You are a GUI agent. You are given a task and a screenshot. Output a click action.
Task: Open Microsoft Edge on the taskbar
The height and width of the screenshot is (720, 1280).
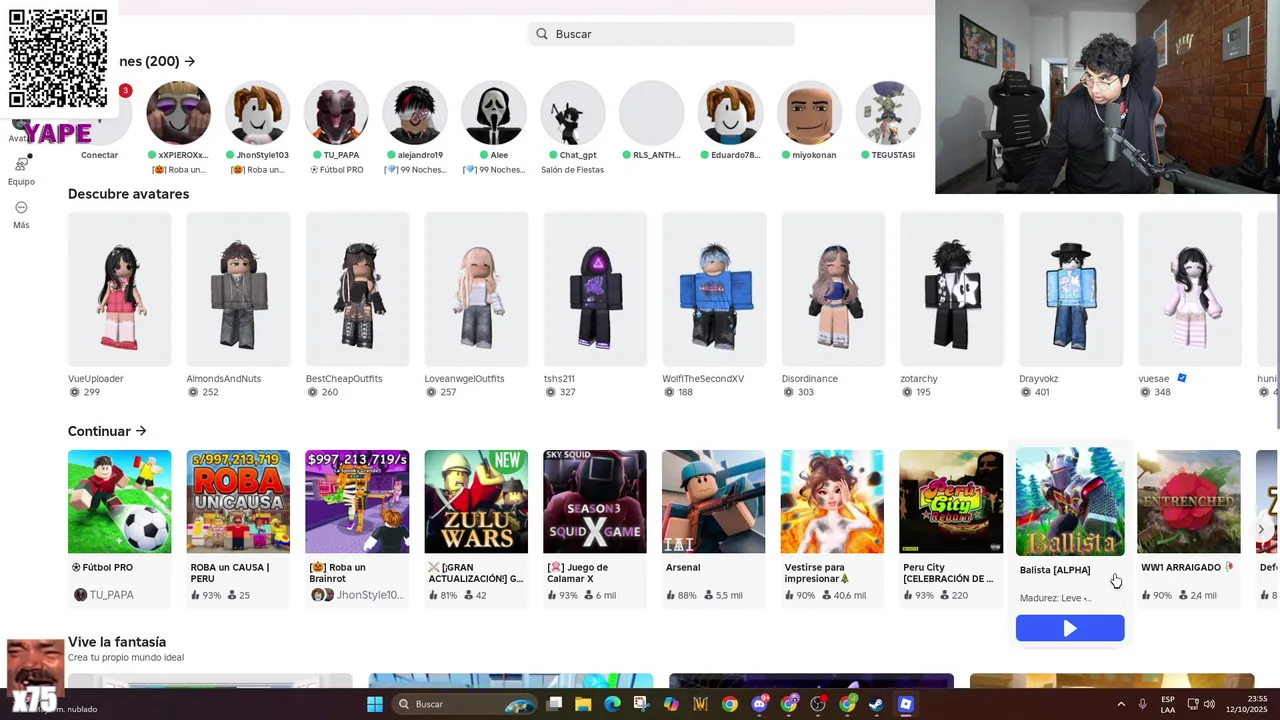[612, 704]
